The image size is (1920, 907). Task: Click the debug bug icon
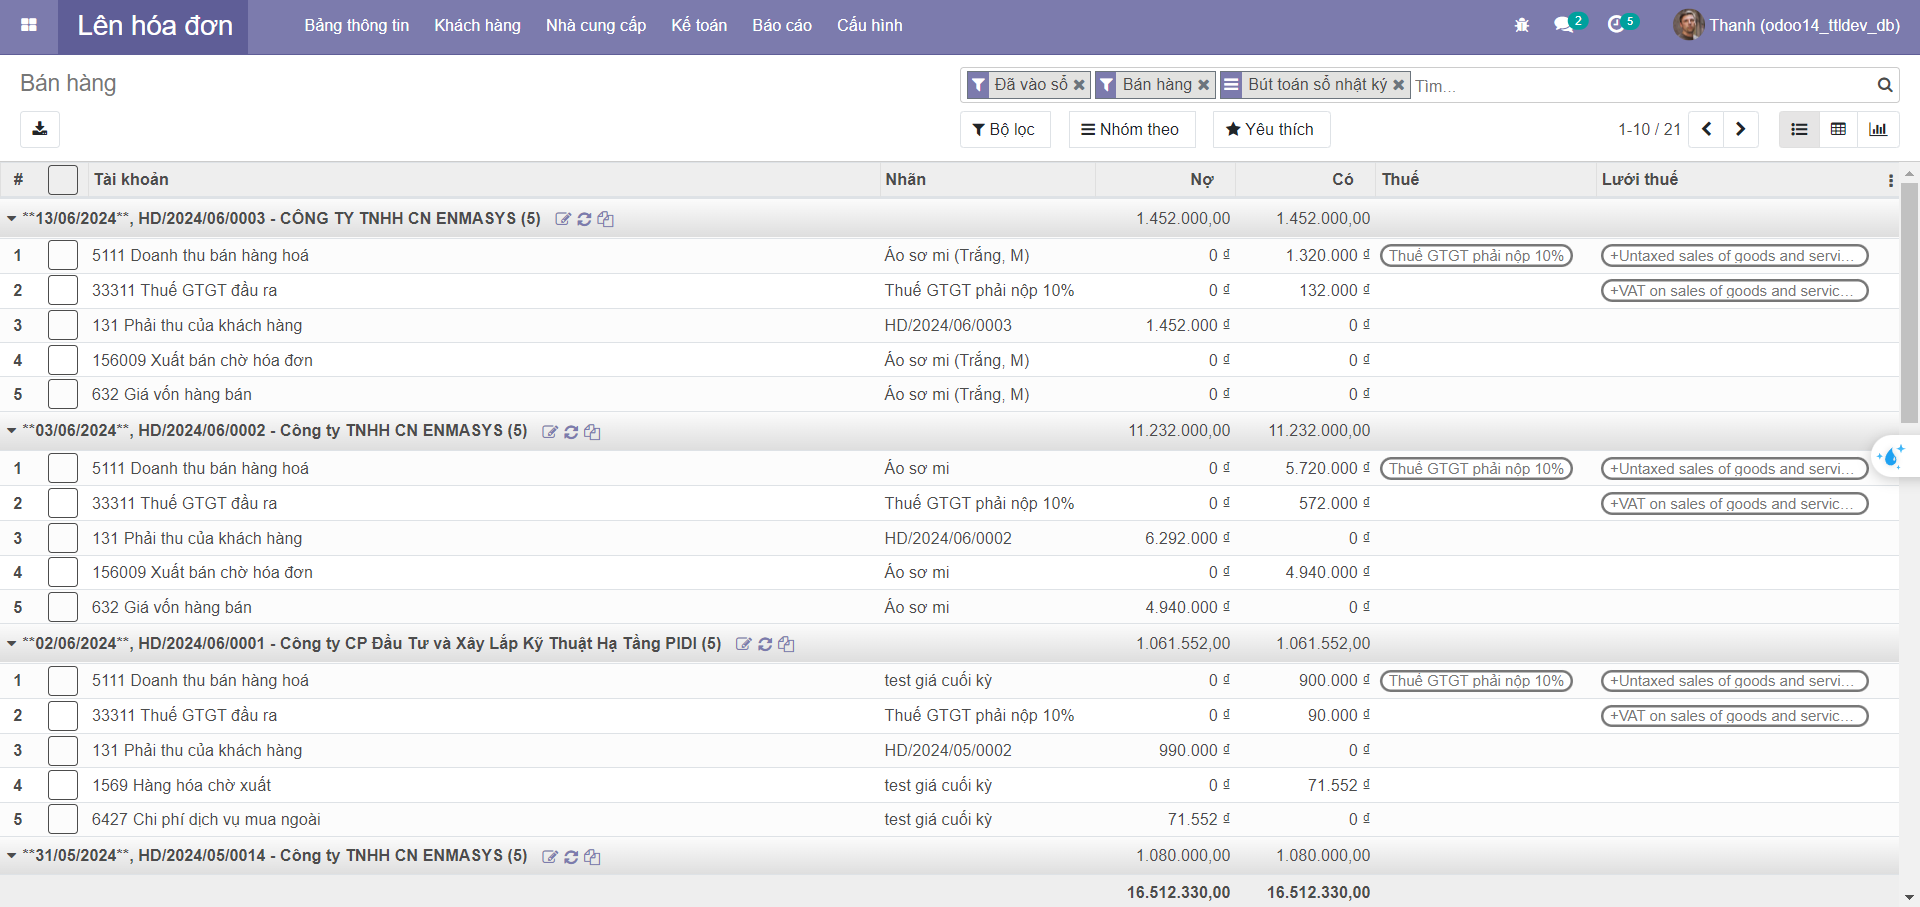click(1521, 25)
